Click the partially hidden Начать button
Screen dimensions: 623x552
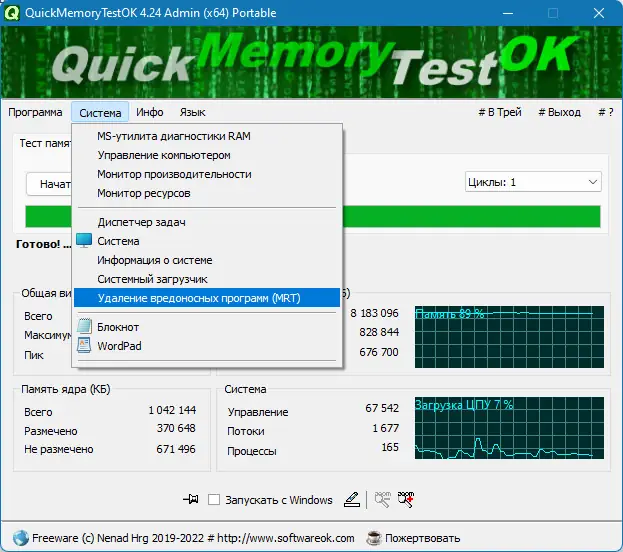[49, 184]
